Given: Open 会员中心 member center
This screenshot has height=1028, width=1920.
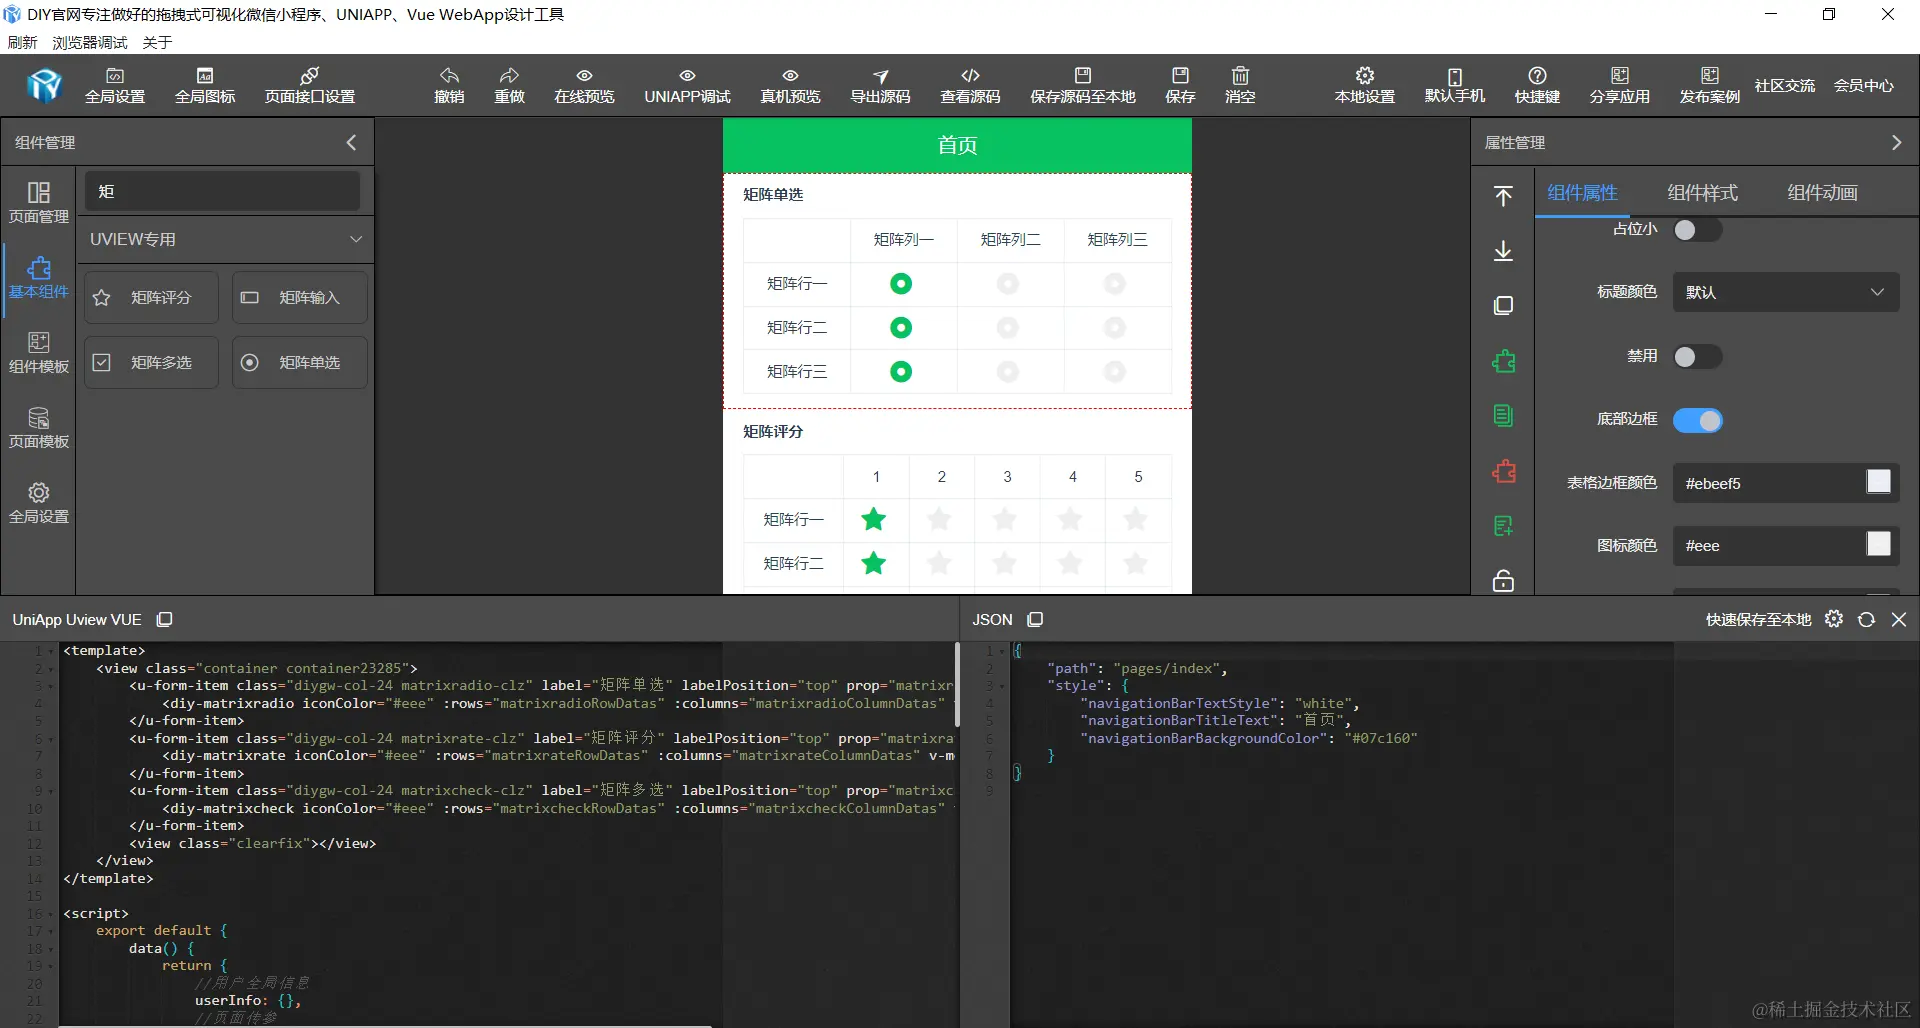Looking at the screenshot, I should coord(1864,86).
